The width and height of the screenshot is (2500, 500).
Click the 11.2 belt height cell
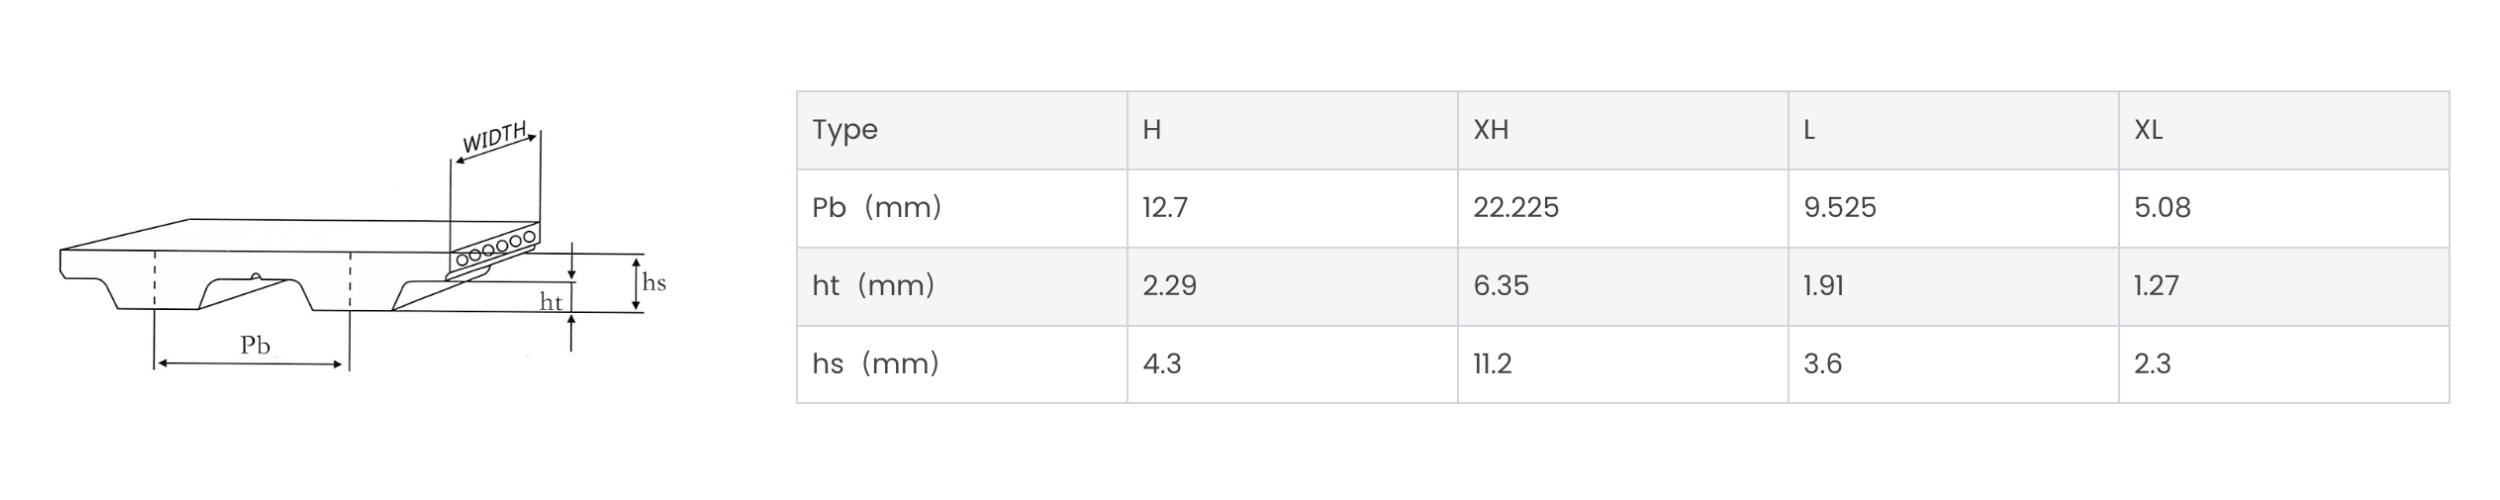coord(1623,364)
